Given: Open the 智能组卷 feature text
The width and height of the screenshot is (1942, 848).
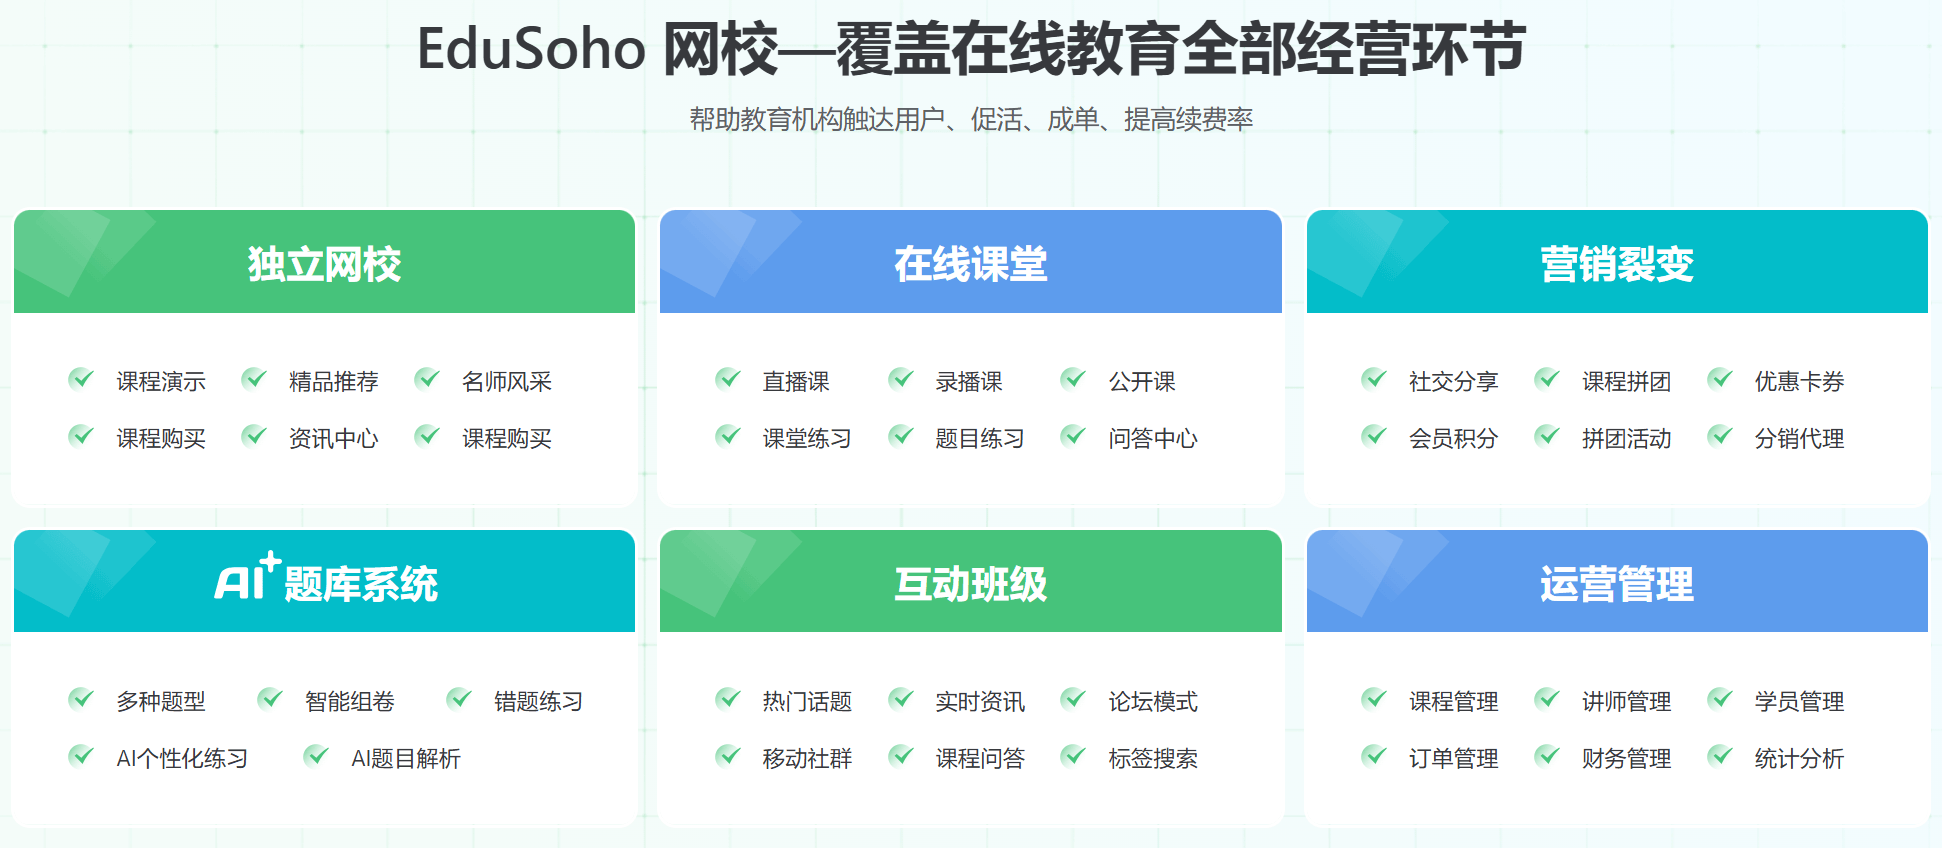Looking at the screenshot, I should [x=349, y=701].
